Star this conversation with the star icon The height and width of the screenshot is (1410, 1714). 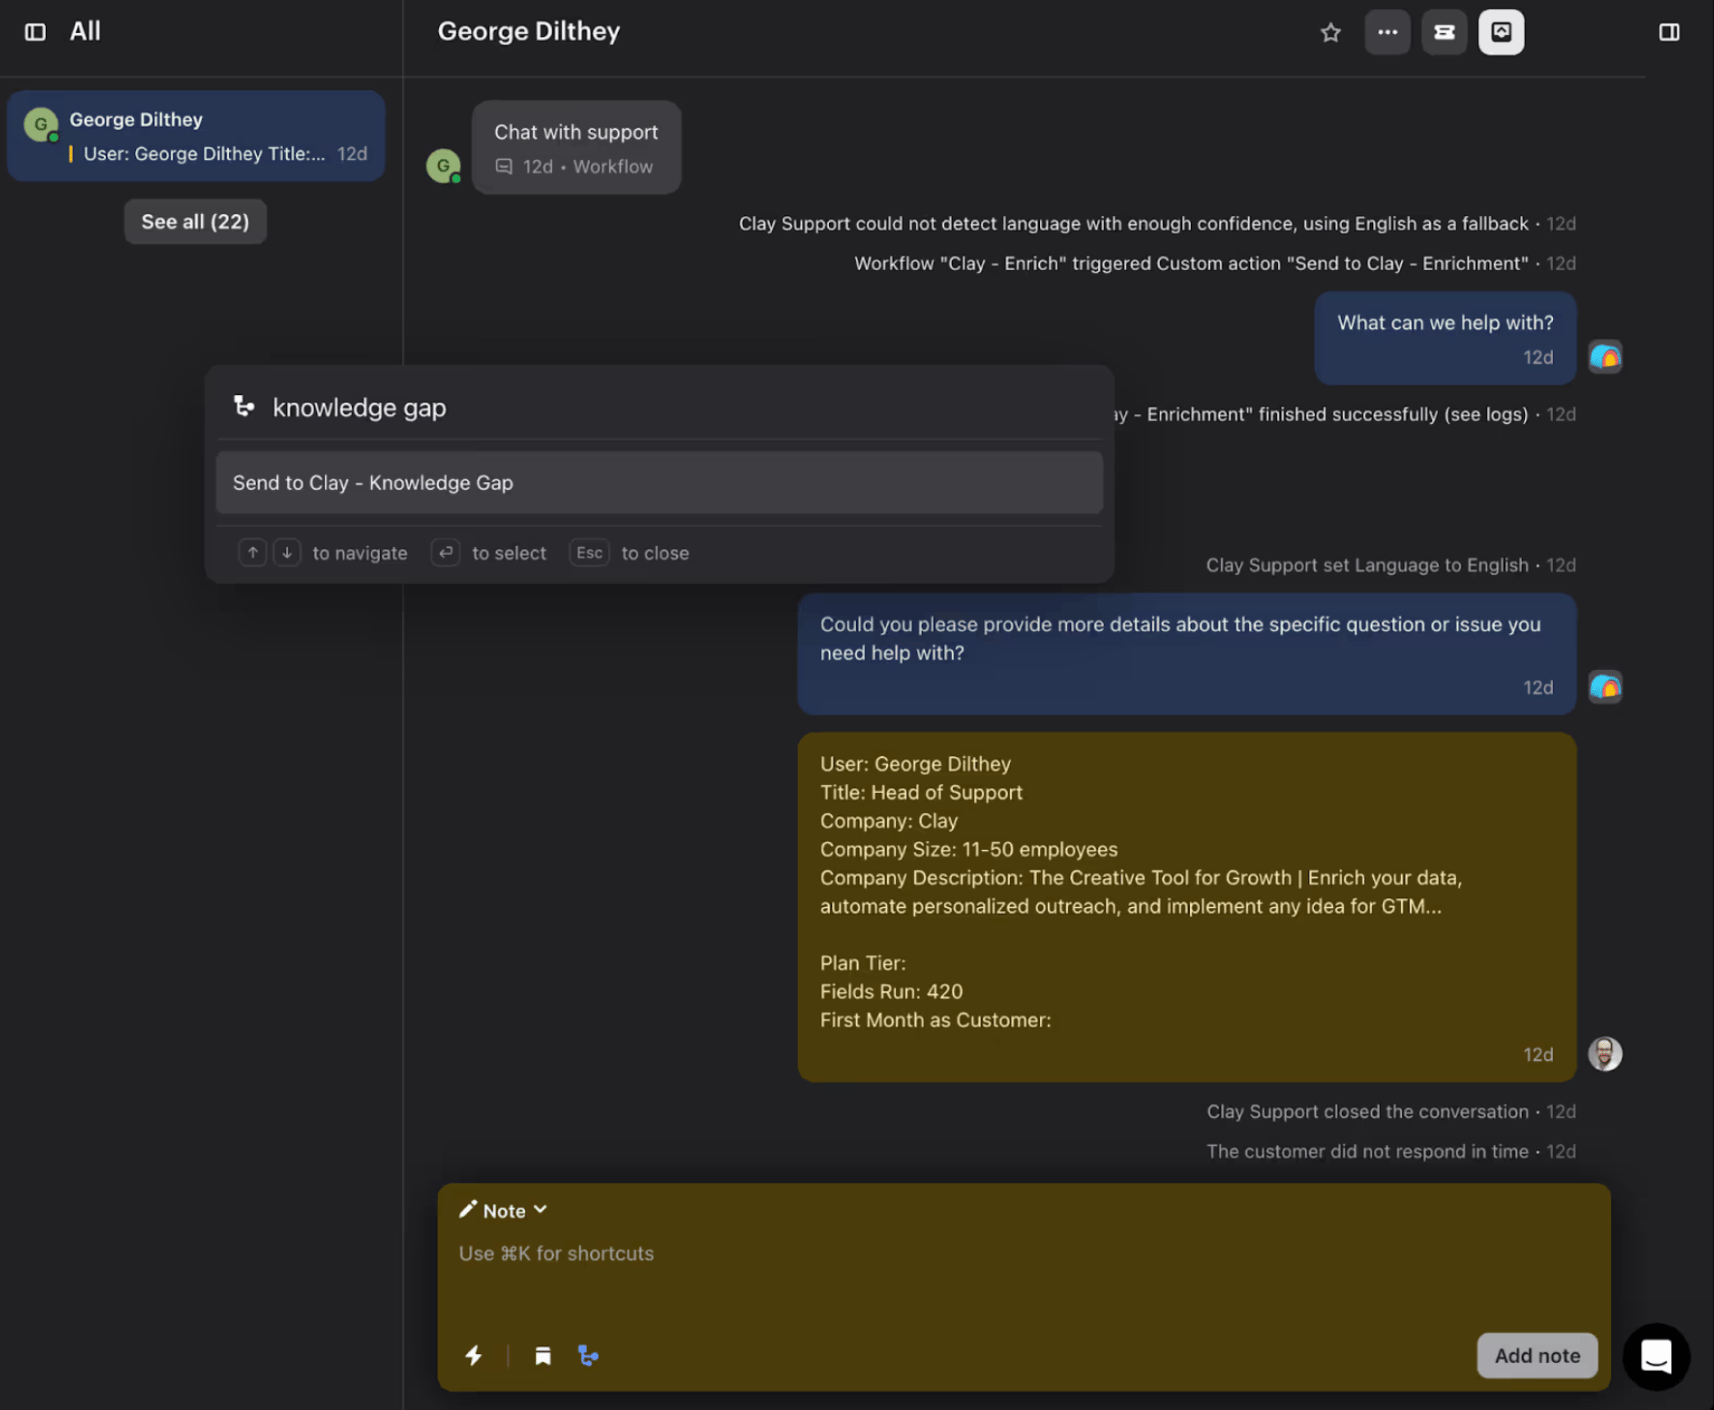1330,32
